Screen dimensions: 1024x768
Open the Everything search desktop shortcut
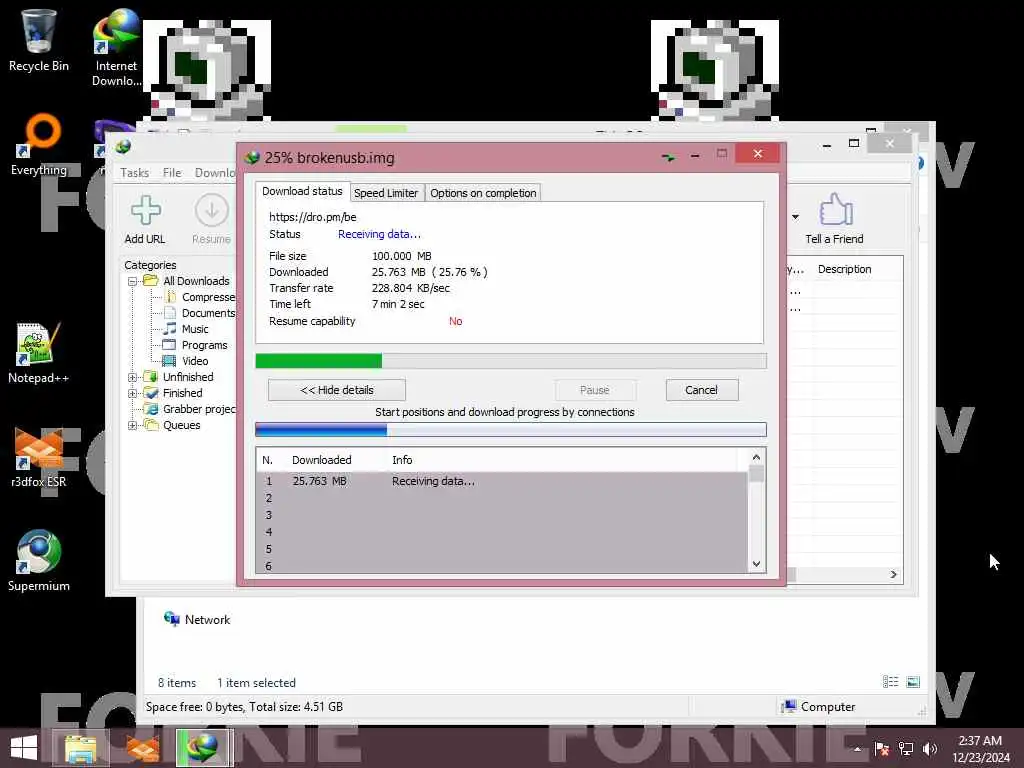pyautogui.click(x=39, y=144)
